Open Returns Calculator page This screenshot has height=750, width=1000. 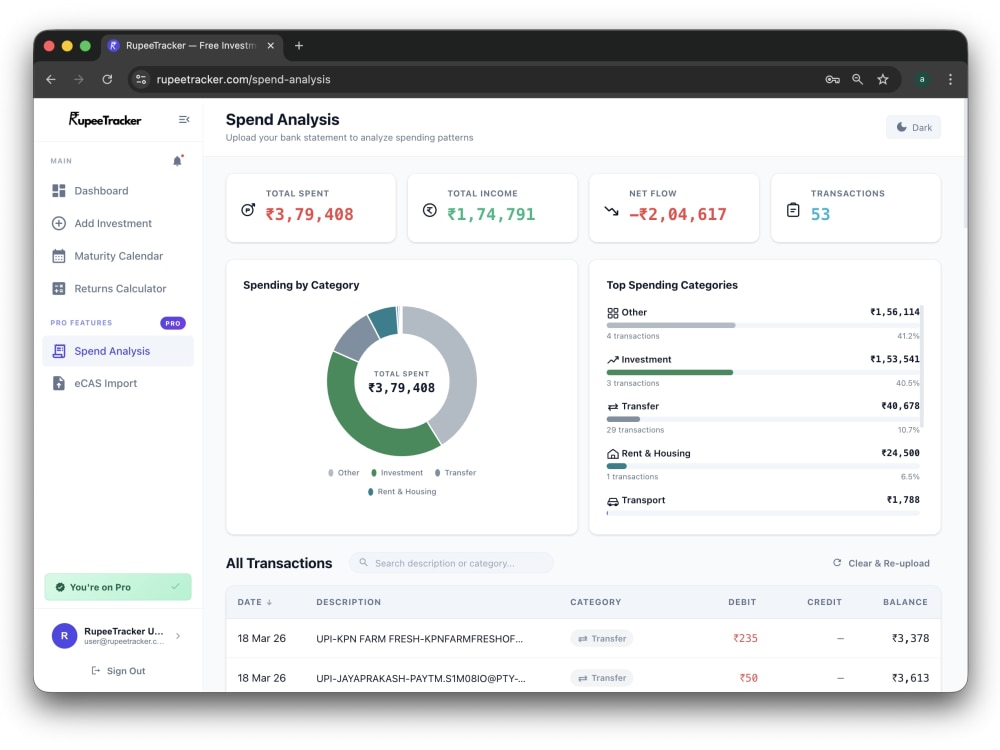click(118, 288)
